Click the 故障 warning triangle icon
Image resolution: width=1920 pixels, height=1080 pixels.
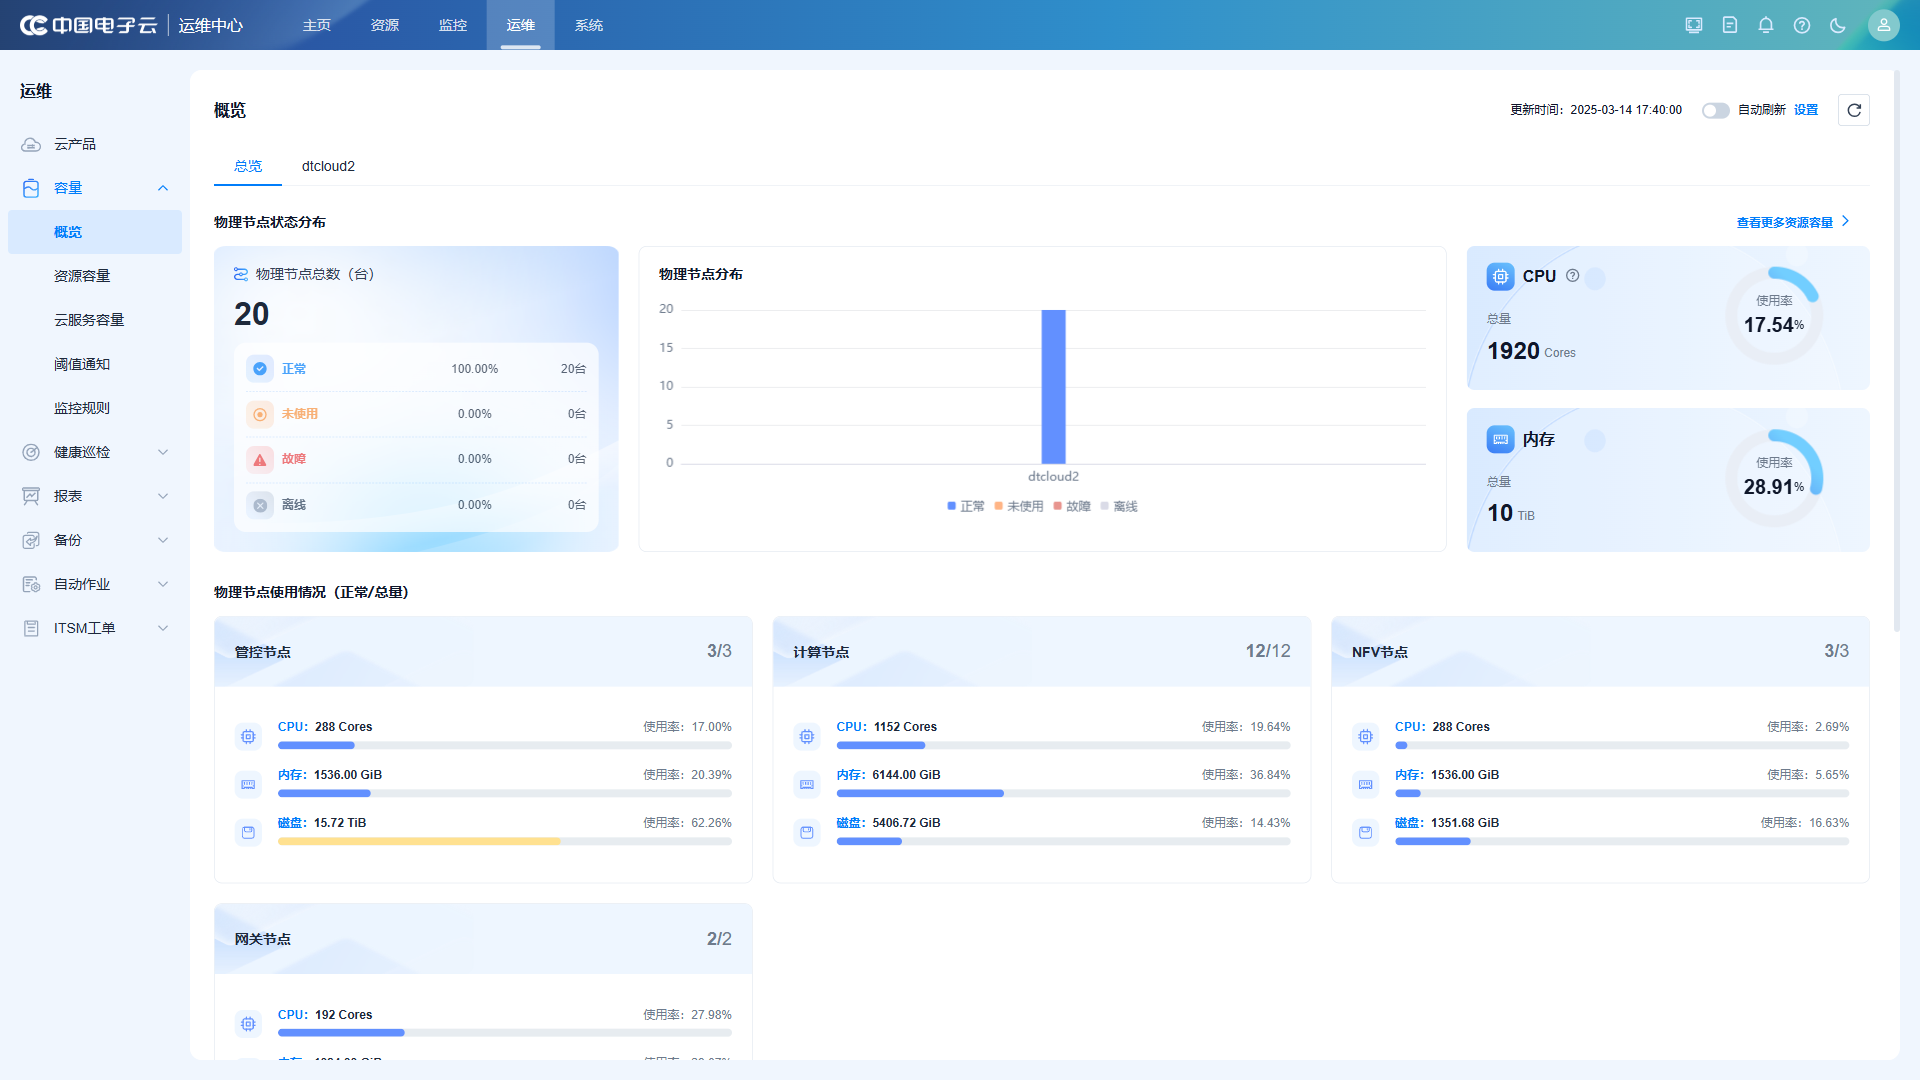coord(260,459)
